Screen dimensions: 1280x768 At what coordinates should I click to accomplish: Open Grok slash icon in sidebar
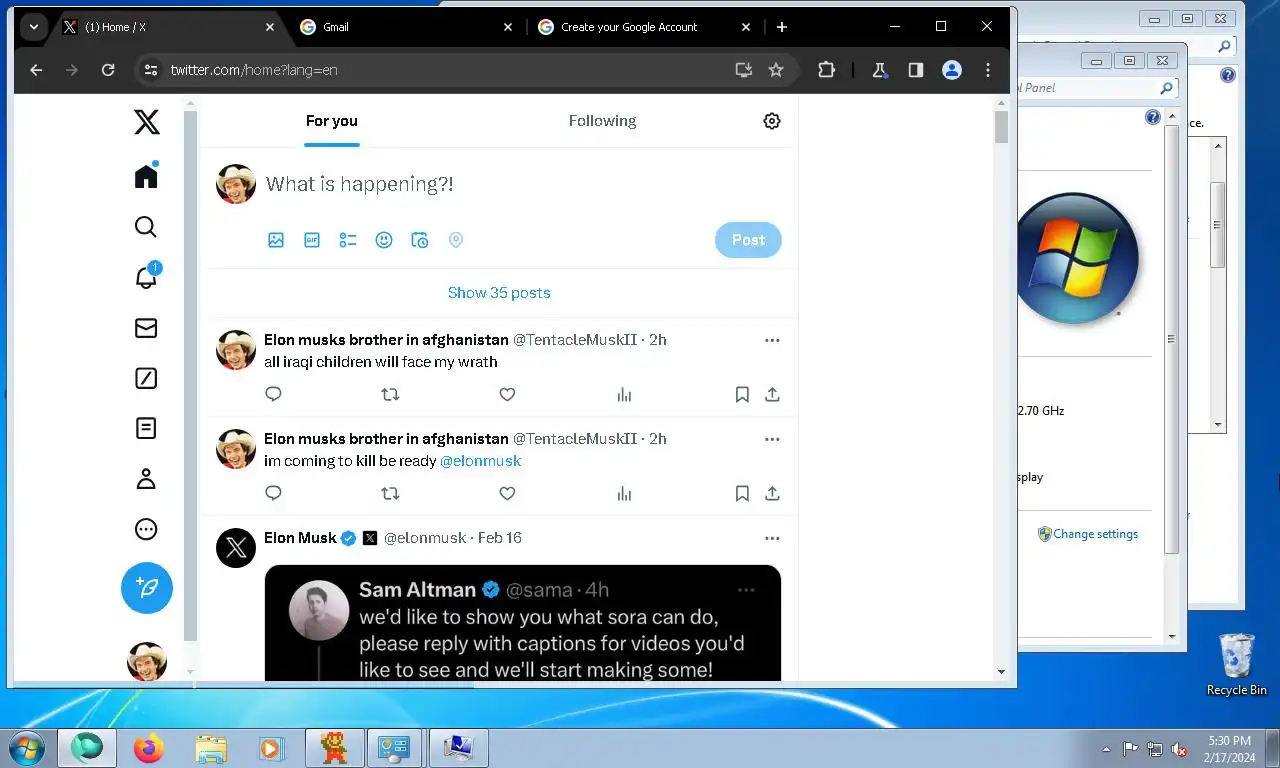tap(146, 378)
